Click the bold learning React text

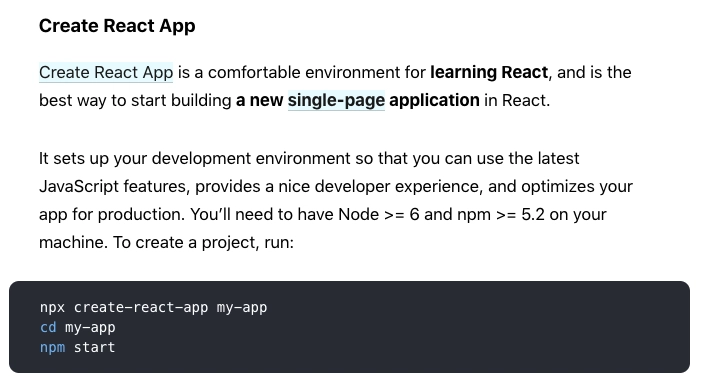pyautogui.click(x=489, y=72)
